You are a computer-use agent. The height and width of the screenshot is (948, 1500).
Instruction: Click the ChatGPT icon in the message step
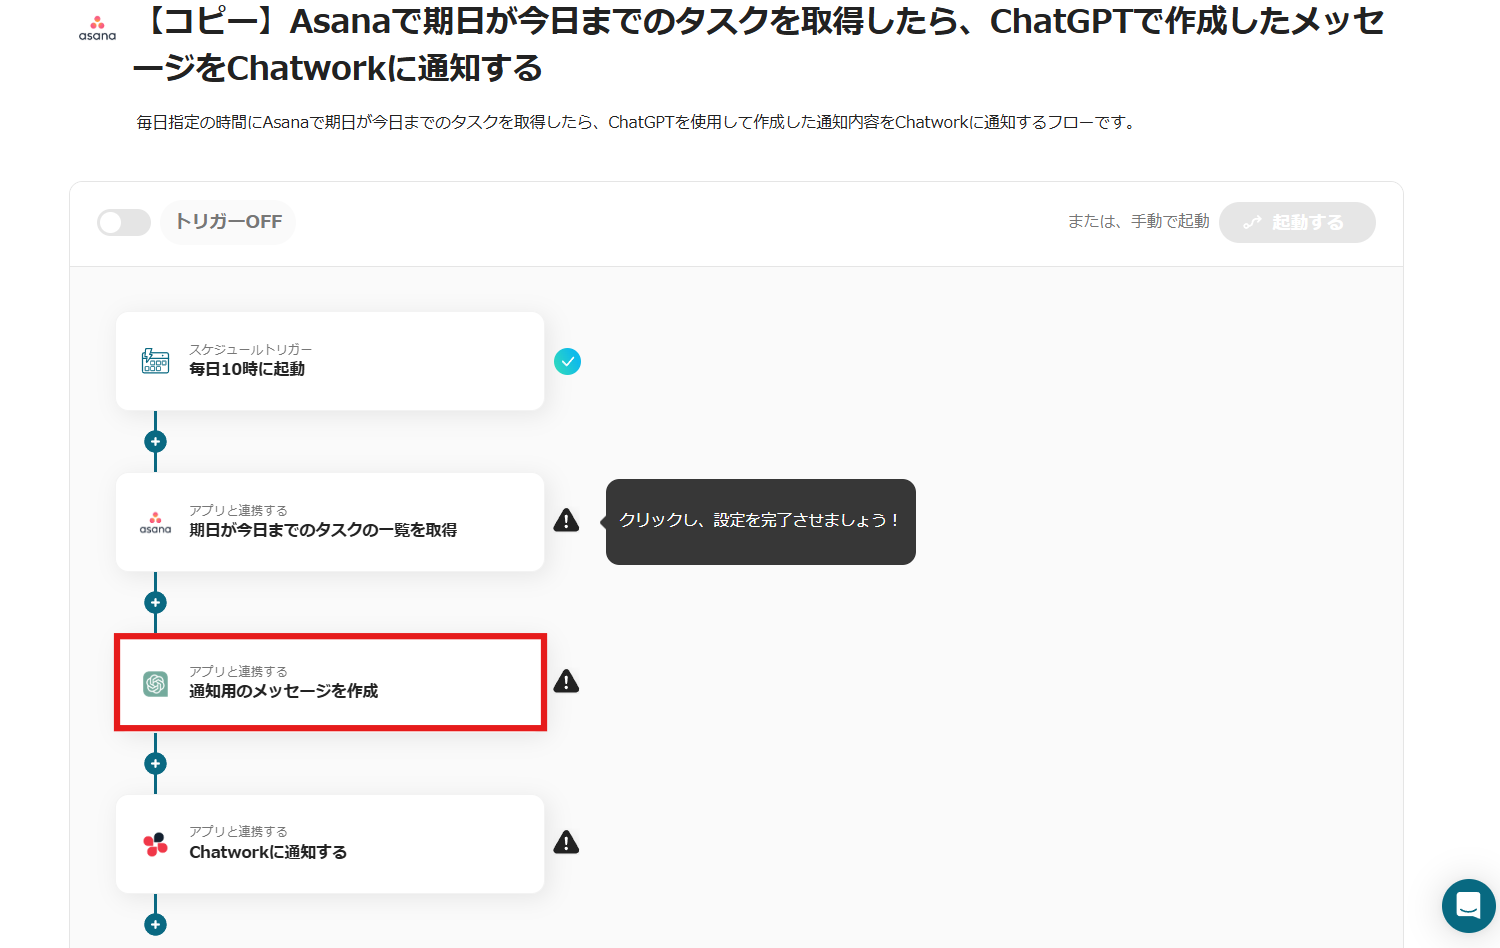tap(155, 683)
